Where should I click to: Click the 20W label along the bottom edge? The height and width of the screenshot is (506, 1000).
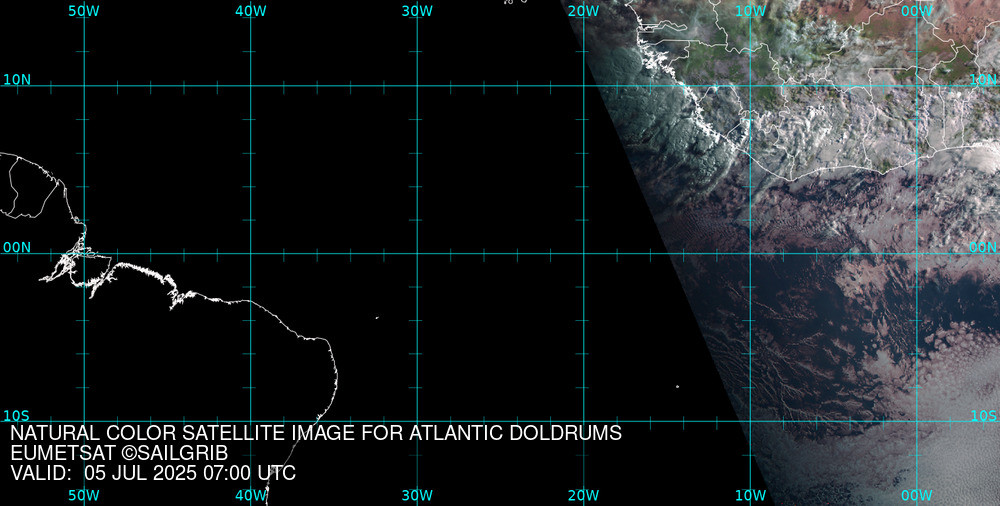[x=584, y=495]
